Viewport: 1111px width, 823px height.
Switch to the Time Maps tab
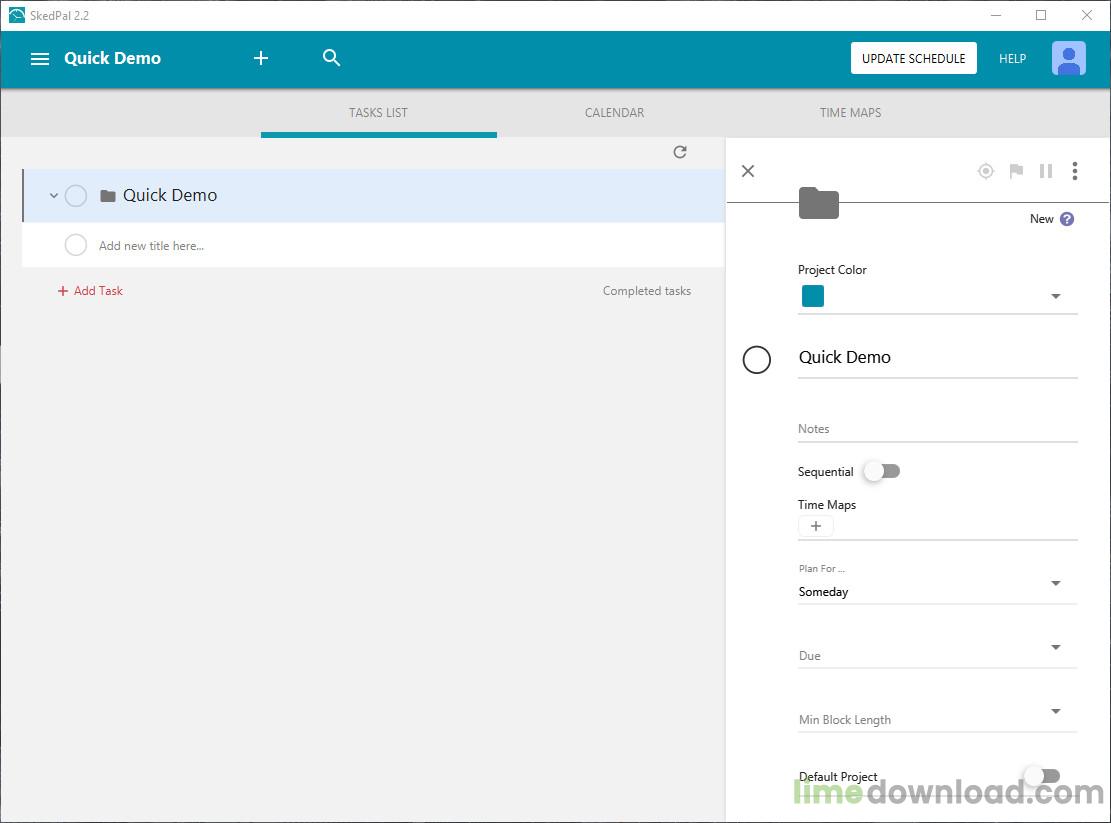coord(850,113)
